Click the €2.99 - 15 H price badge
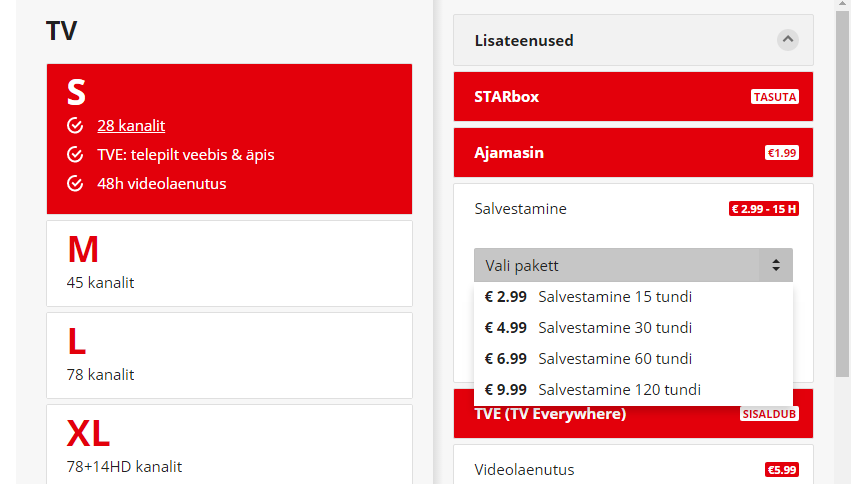This screenshot has height=484, width=857. (x=764, y=209)
